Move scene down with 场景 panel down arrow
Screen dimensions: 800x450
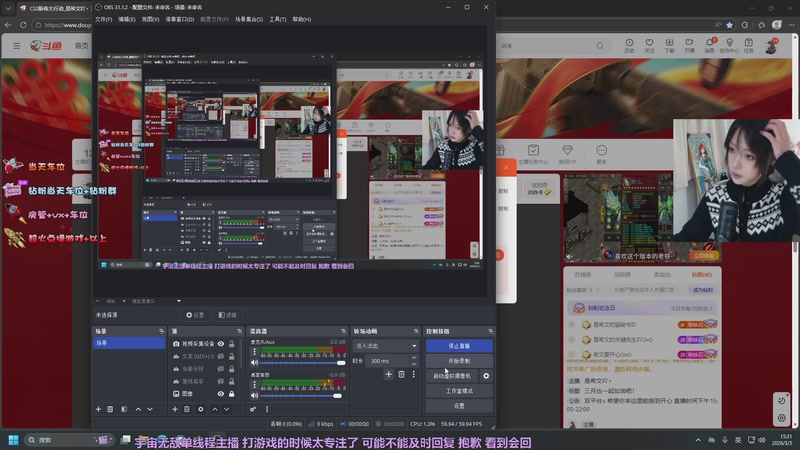[150, 409]
